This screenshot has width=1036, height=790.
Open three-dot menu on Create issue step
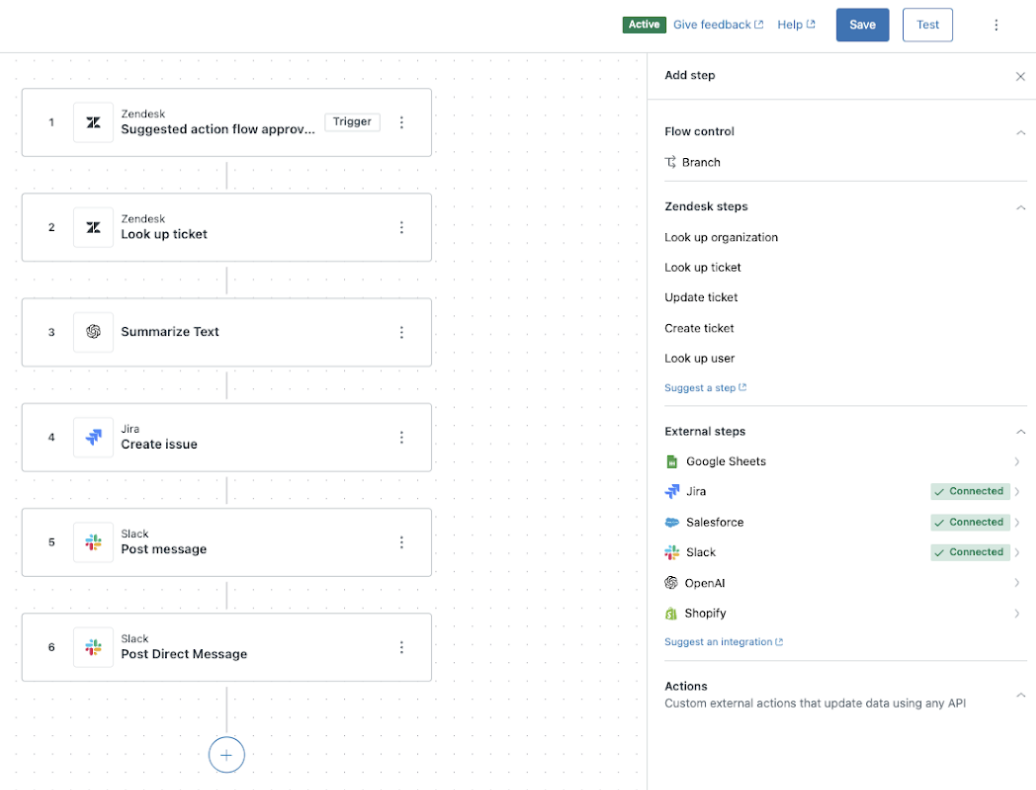(x=402, y=437)
